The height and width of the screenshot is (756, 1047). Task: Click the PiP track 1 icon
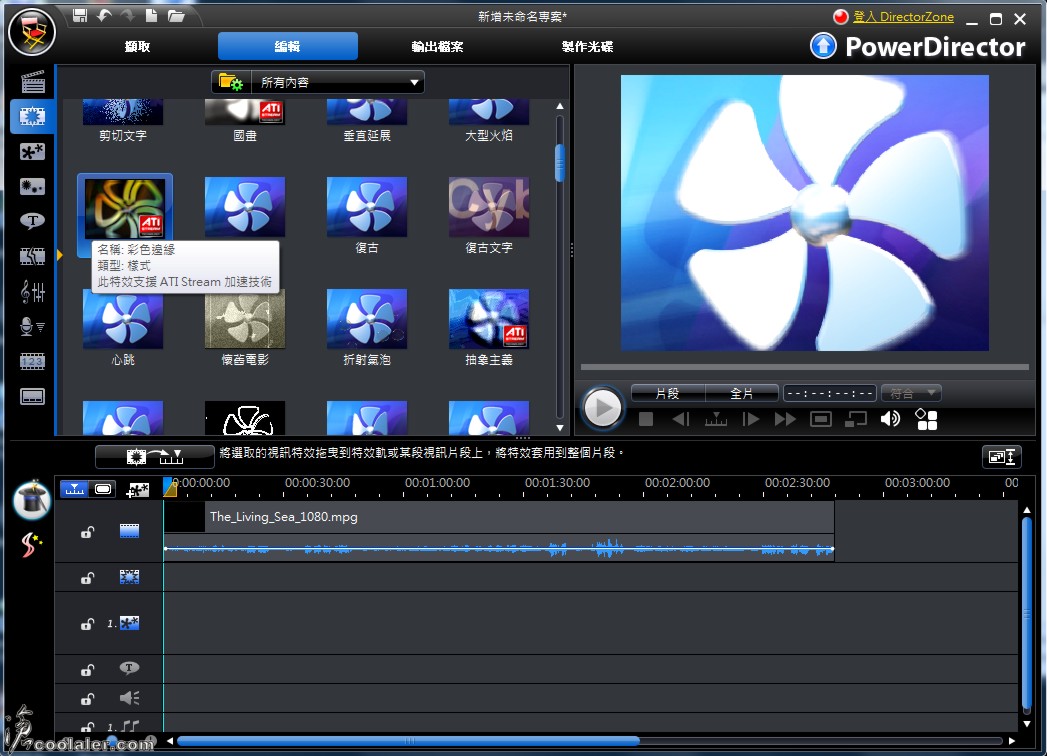pyautogui.click(x=129, y=623)
